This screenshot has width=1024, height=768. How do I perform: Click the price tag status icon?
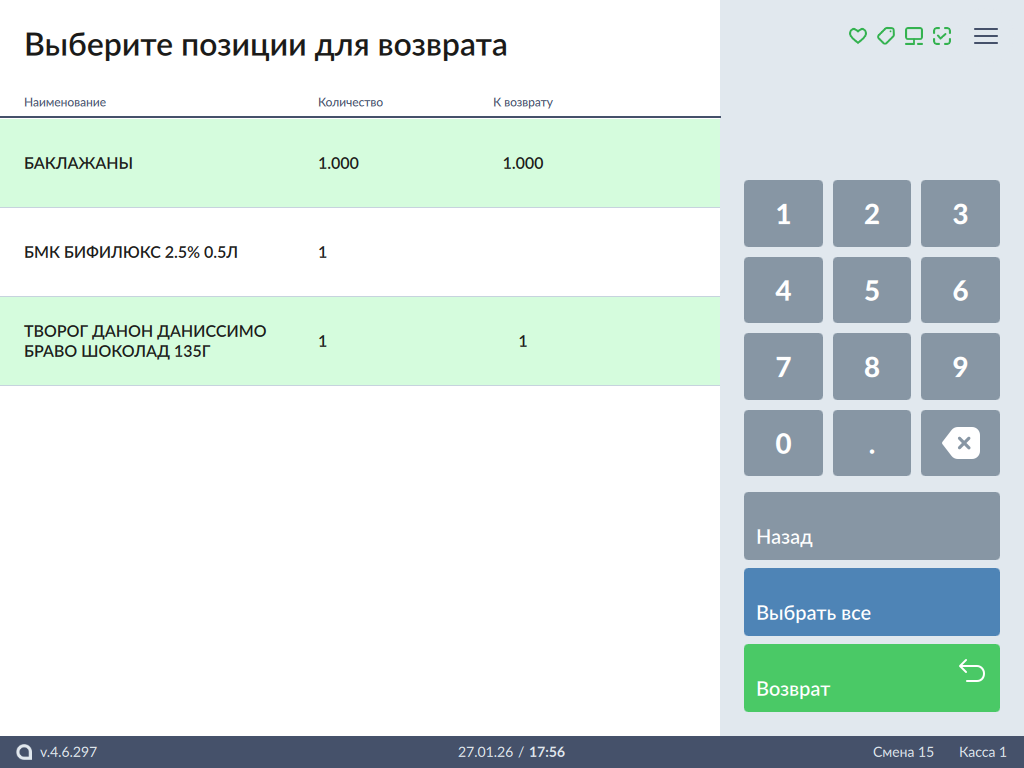click(x=885, y=36)
